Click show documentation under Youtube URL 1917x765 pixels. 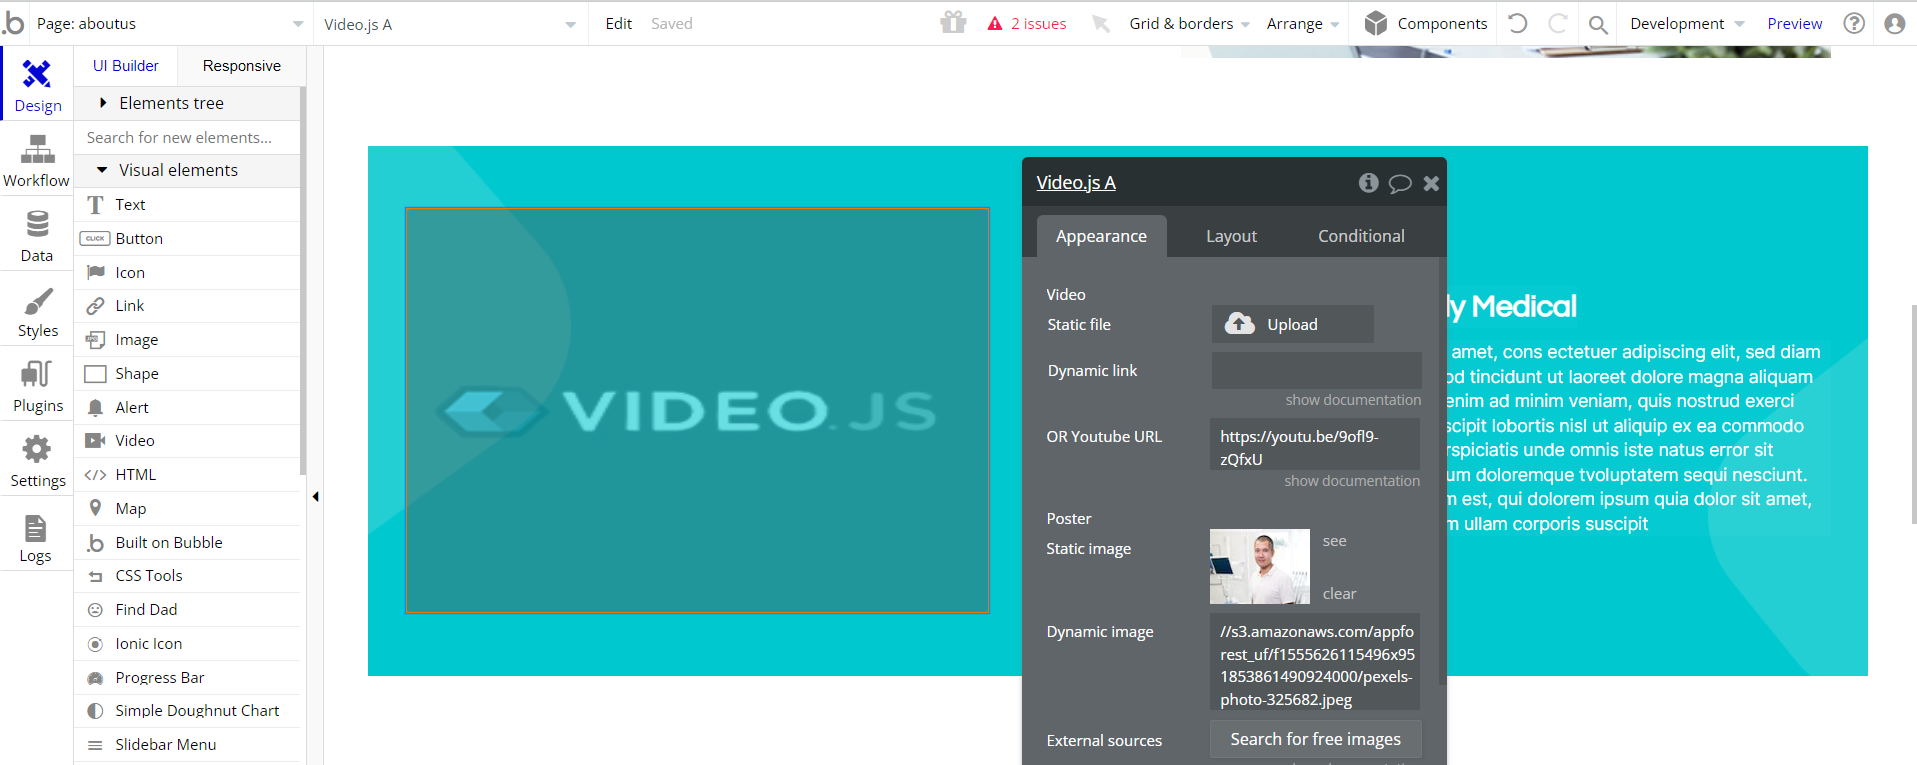click(1352, 481)
